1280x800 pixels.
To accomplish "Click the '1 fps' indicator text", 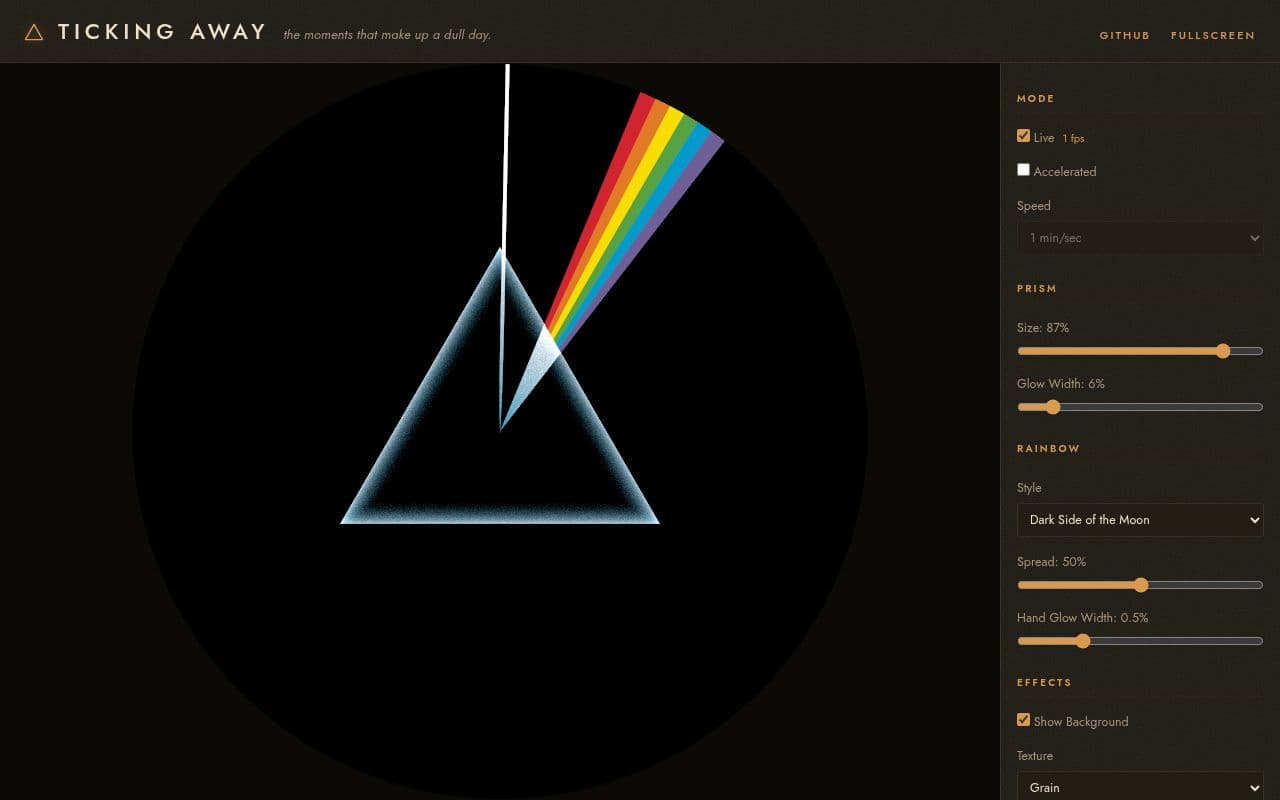I will pos(1073,138).
